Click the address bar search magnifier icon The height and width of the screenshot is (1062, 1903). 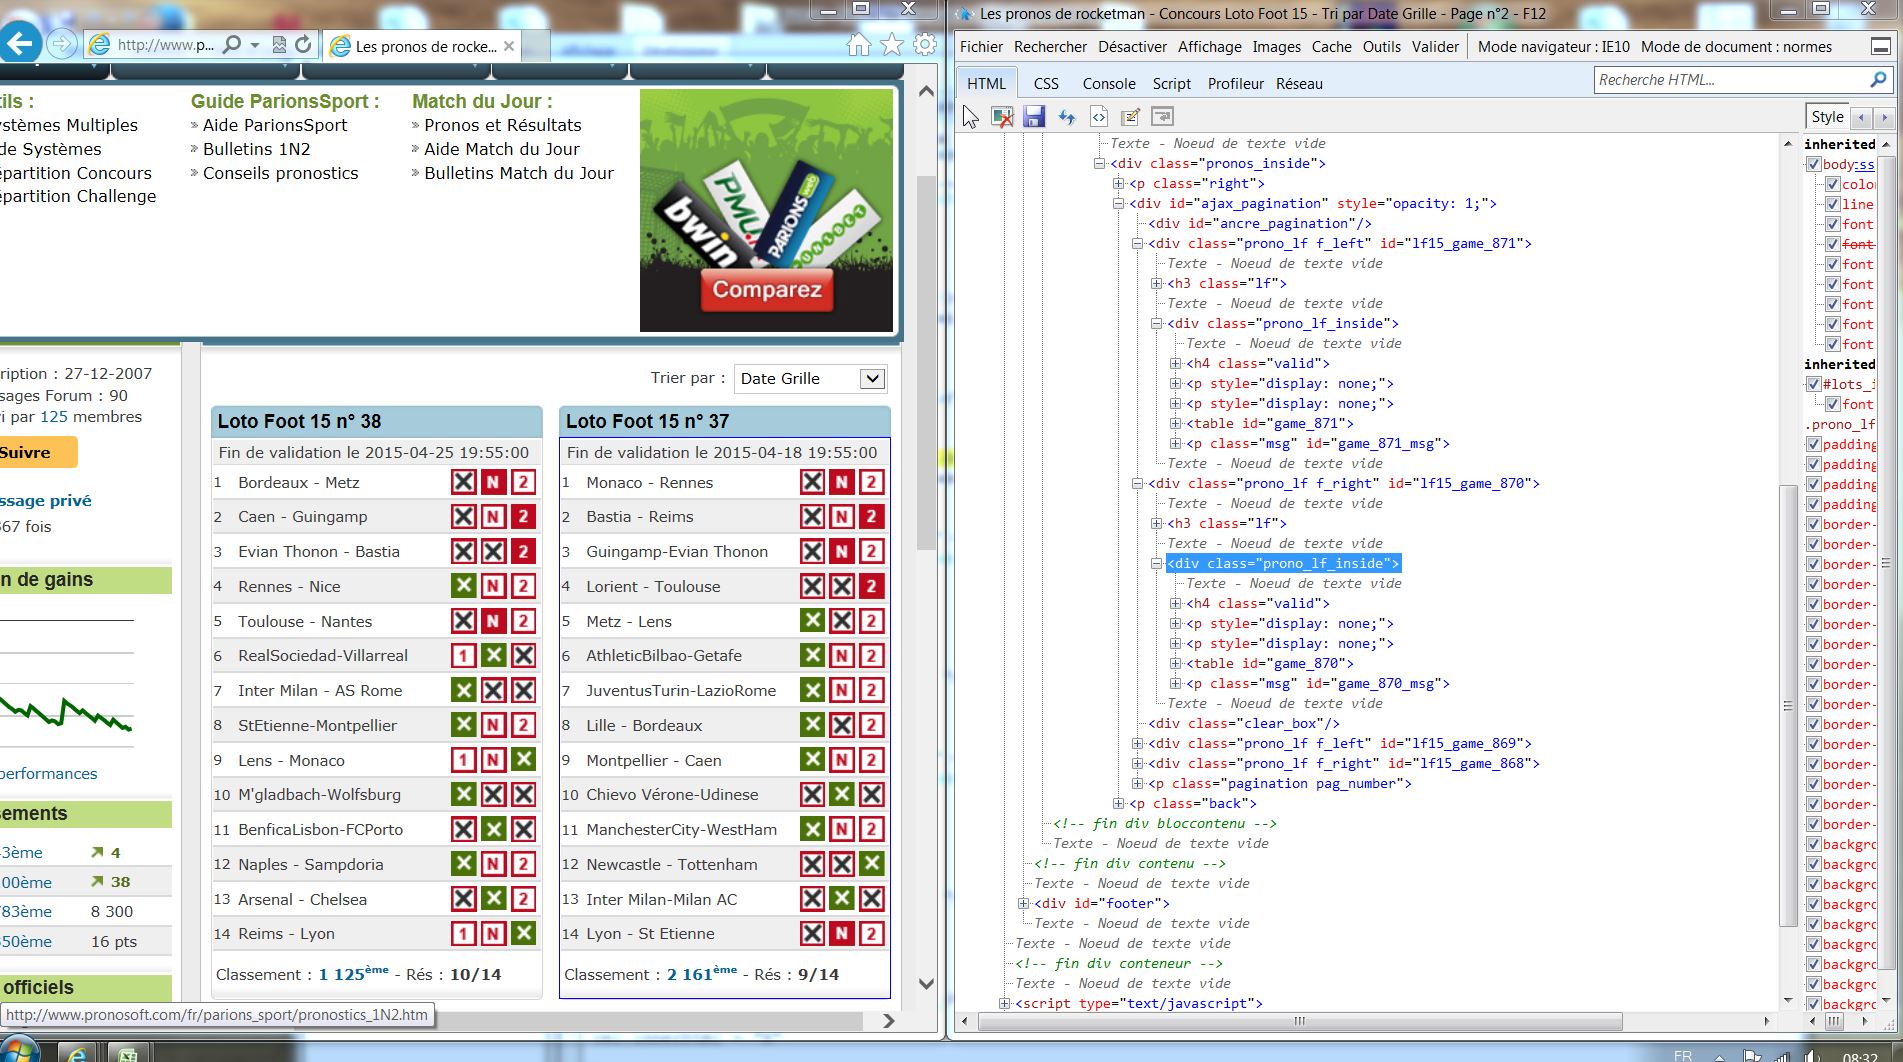(232, 45)
